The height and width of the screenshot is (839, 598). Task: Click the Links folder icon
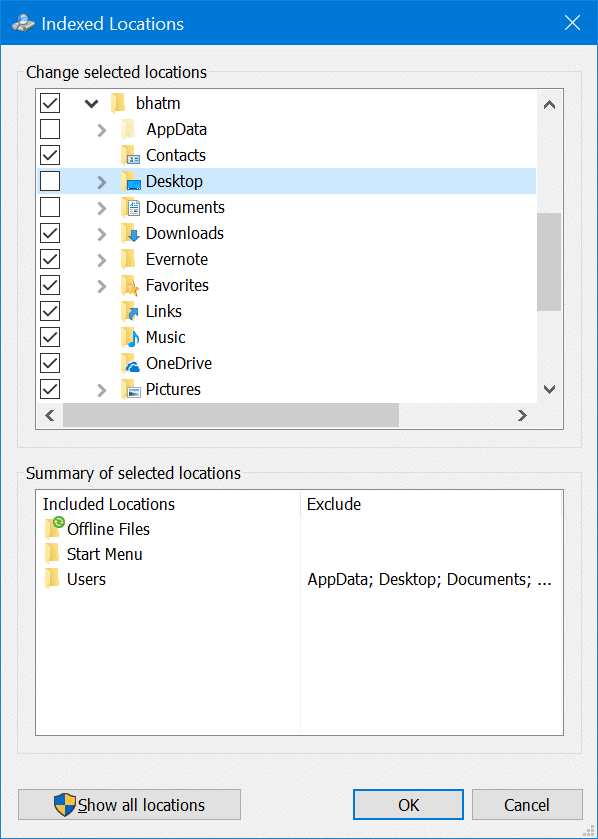click(131, 311)
